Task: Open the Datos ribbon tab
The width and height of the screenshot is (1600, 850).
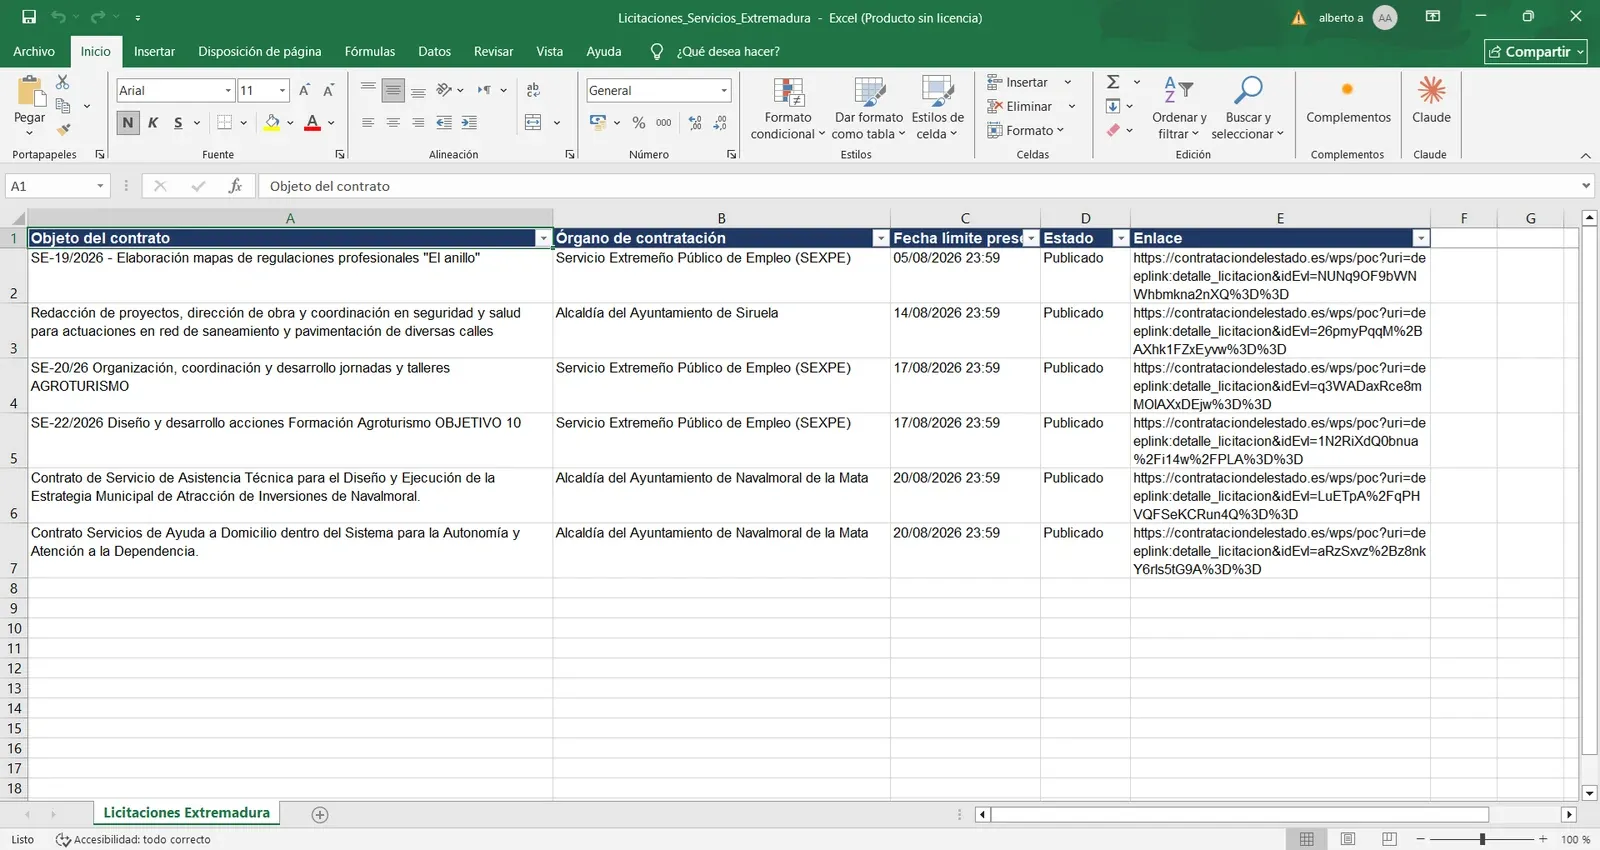Action: click(434, 51)
